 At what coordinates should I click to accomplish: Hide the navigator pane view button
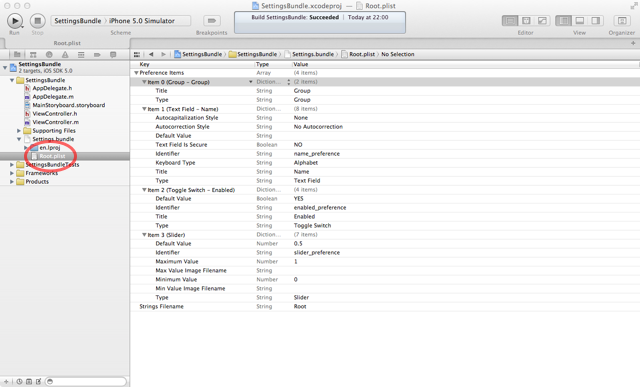click(564, 20)
